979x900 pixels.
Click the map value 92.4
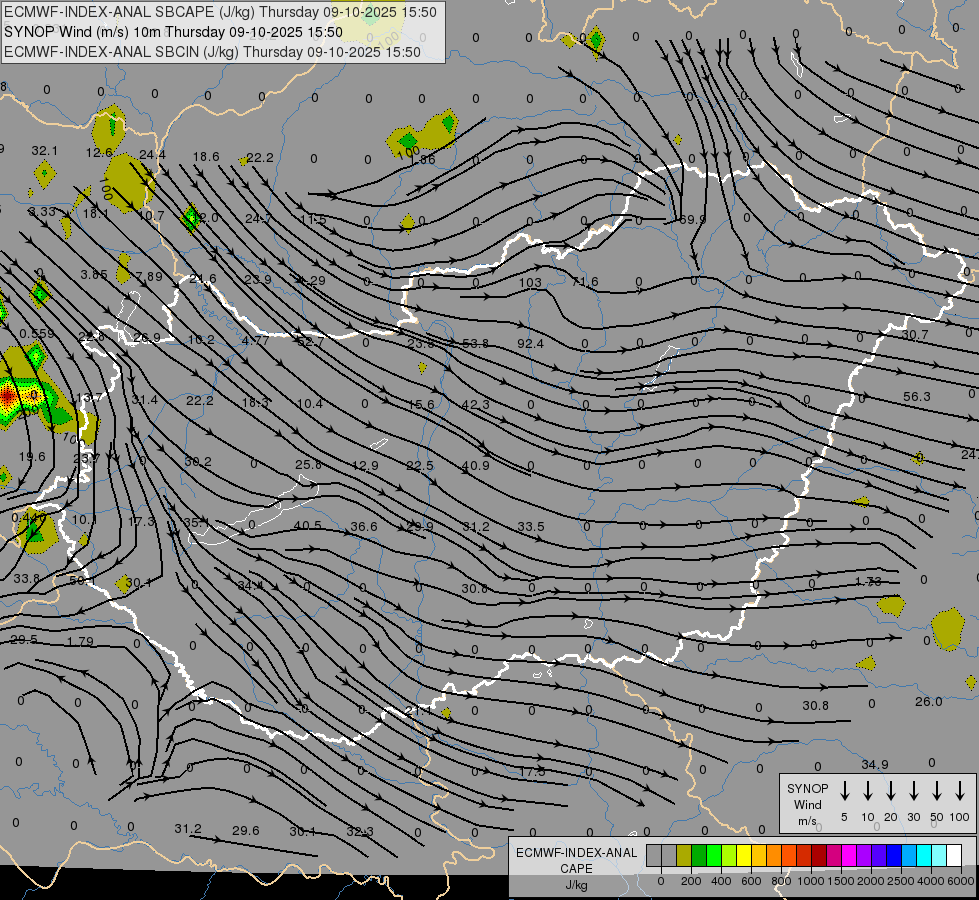coord(531,344)
